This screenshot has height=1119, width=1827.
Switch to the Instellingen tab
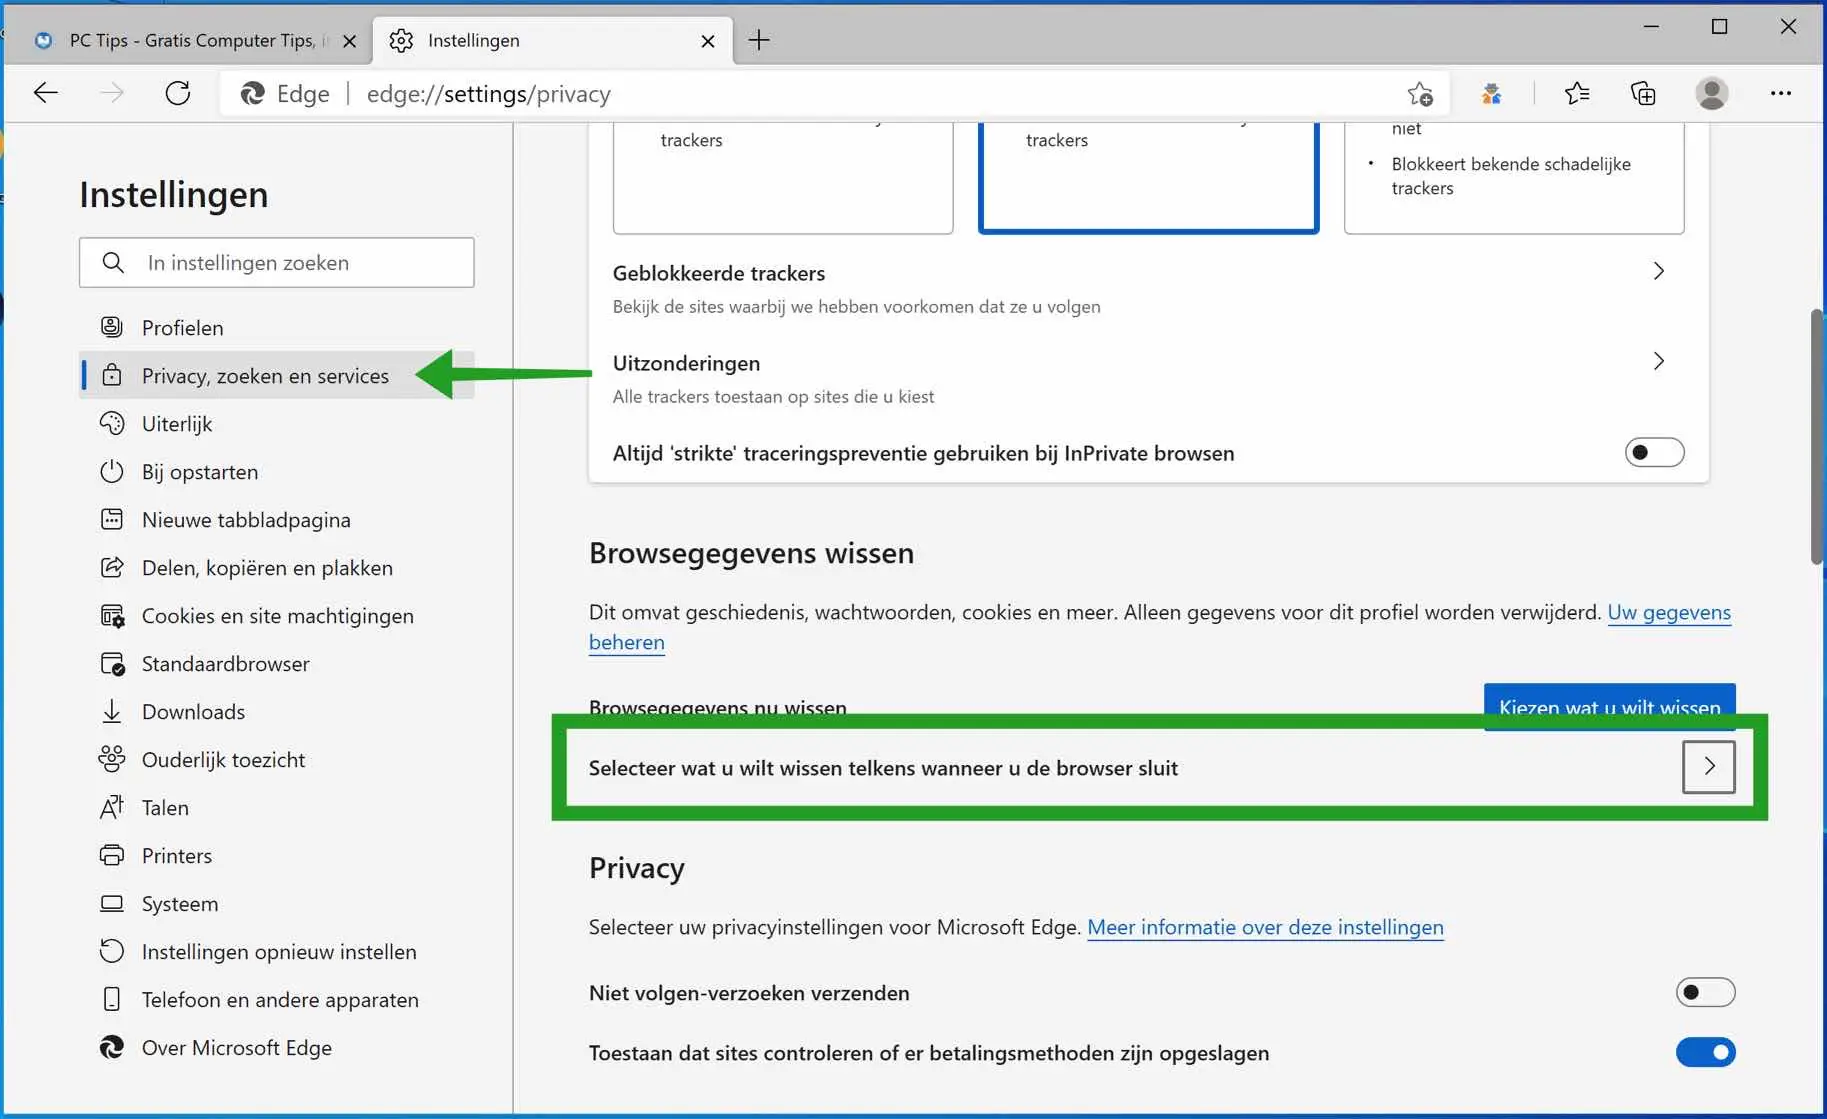(x=552, y=41)
